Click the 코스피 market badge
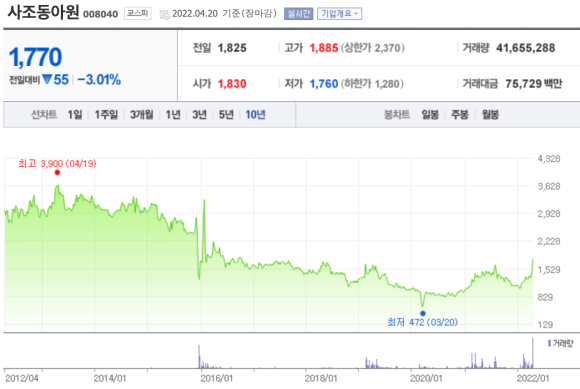The image size is (580, 389). point(138,13)
